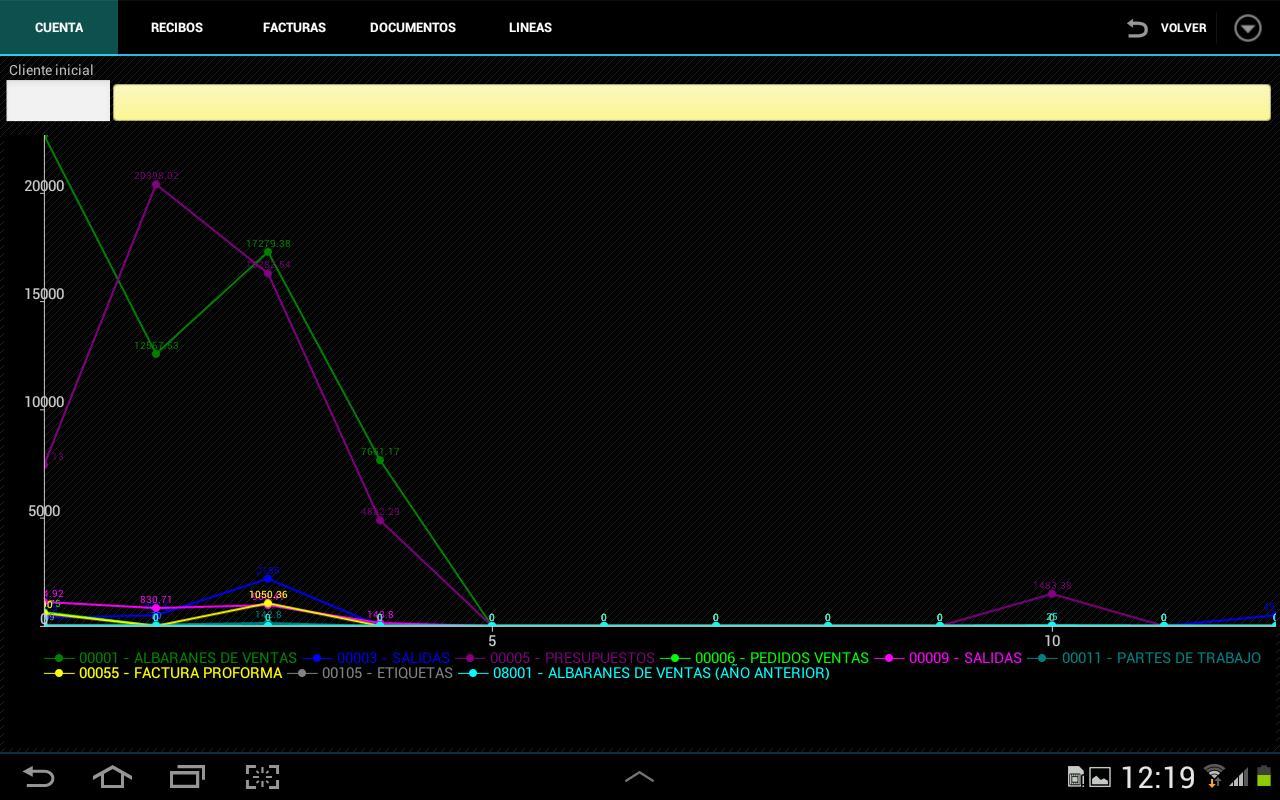Image resolution: width=1280 pixels, height=800 pixels.
Task: Go to the LINEAS tab
Action: (530, 27)
